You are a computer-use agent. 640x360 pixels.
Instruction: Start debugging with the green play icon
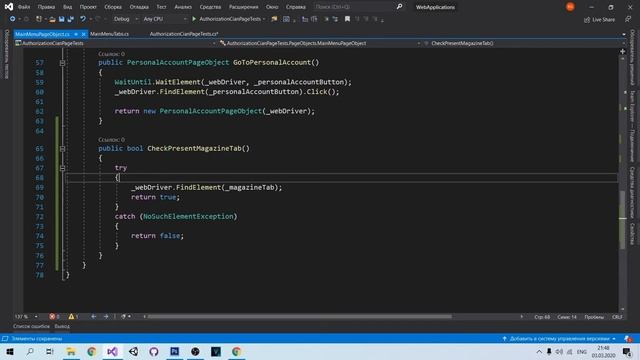pyautogui.click(x=194, y=19)
